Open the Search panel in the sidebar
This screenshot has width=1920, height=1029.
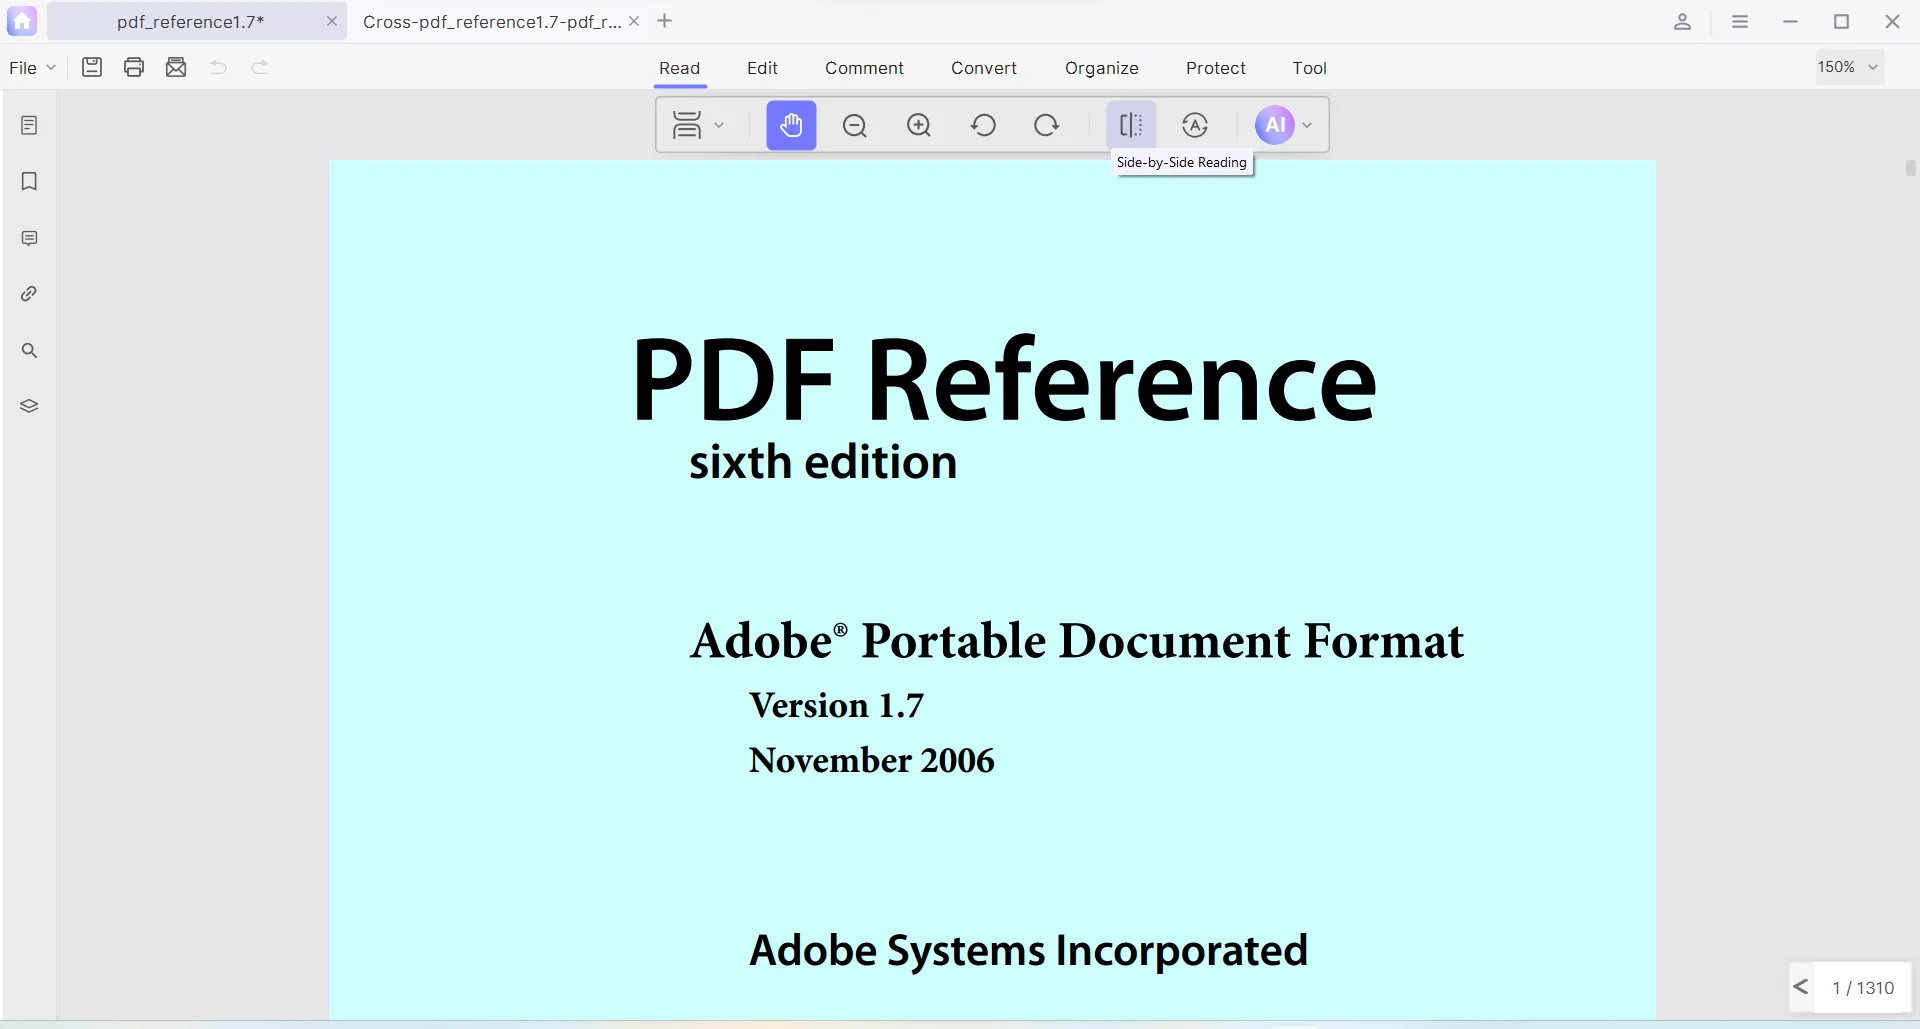[29, 350]
